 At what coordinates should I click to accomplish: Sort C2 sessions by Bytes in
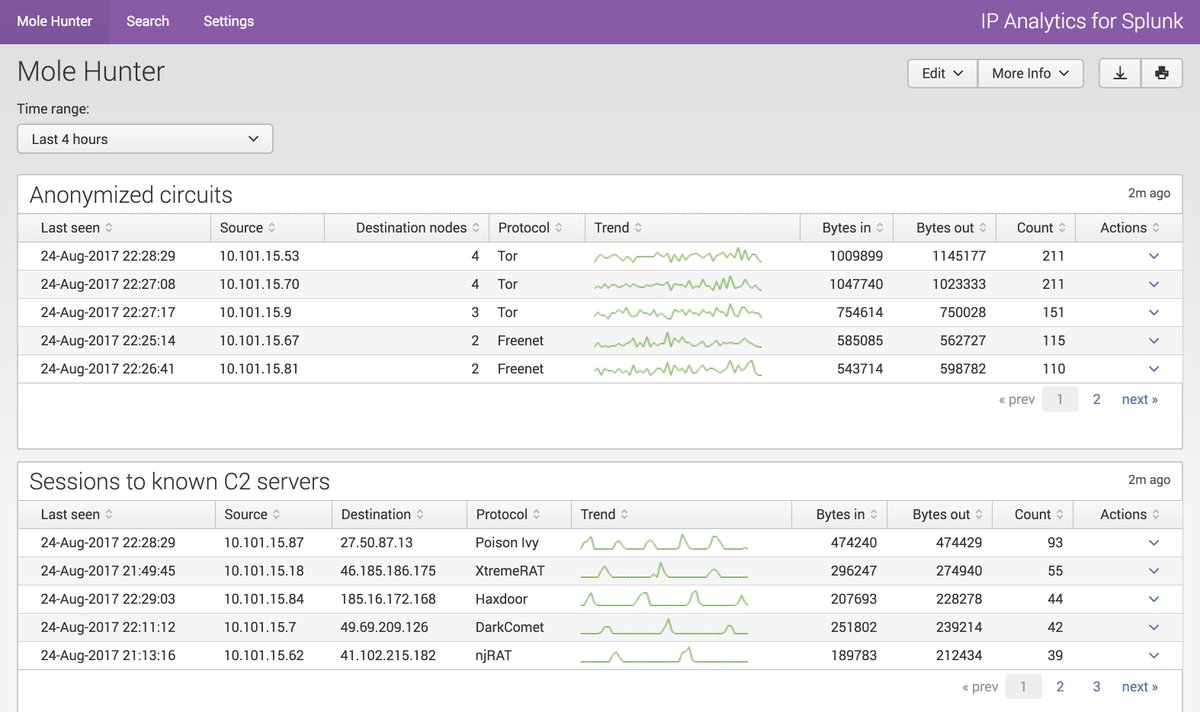pyautogui.click(x=847, y=514)
